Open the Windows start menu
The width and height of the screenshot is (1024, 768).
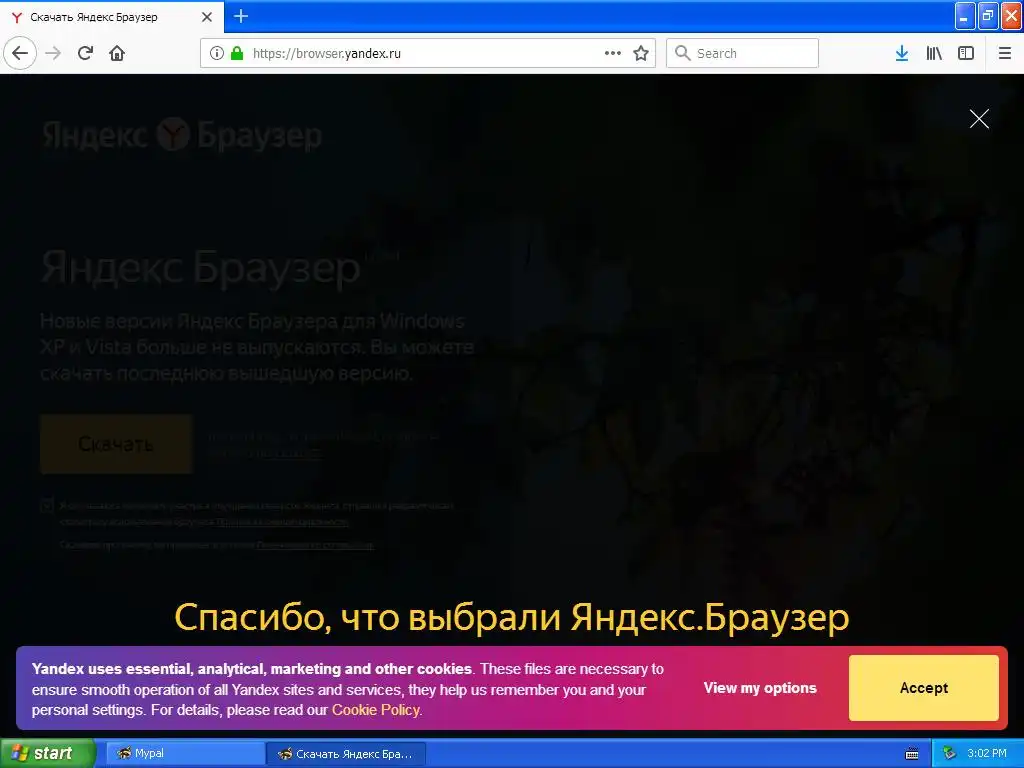coord(48,753)
